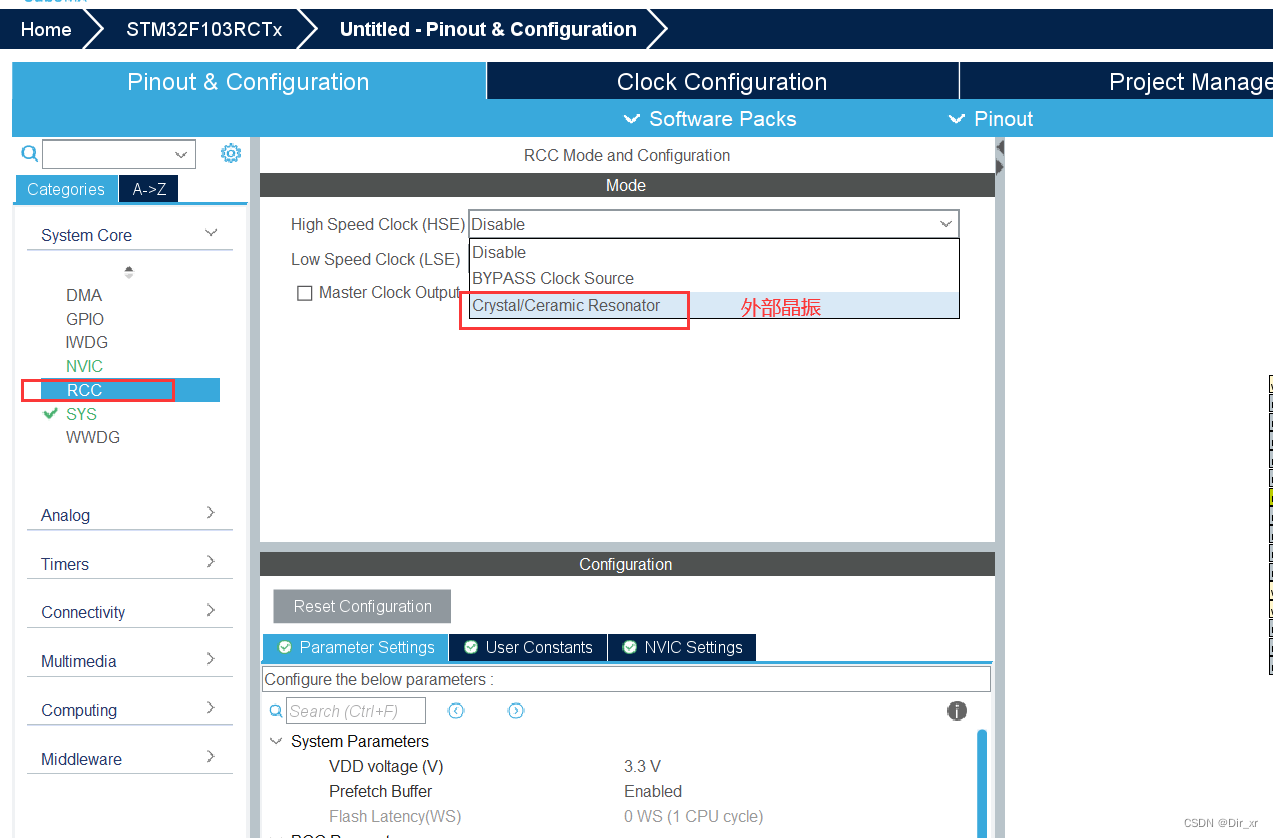The image size is (1273, 838).
Task: Click the STM32F103RCTx breadcrumb
Action: pos(204,29)
